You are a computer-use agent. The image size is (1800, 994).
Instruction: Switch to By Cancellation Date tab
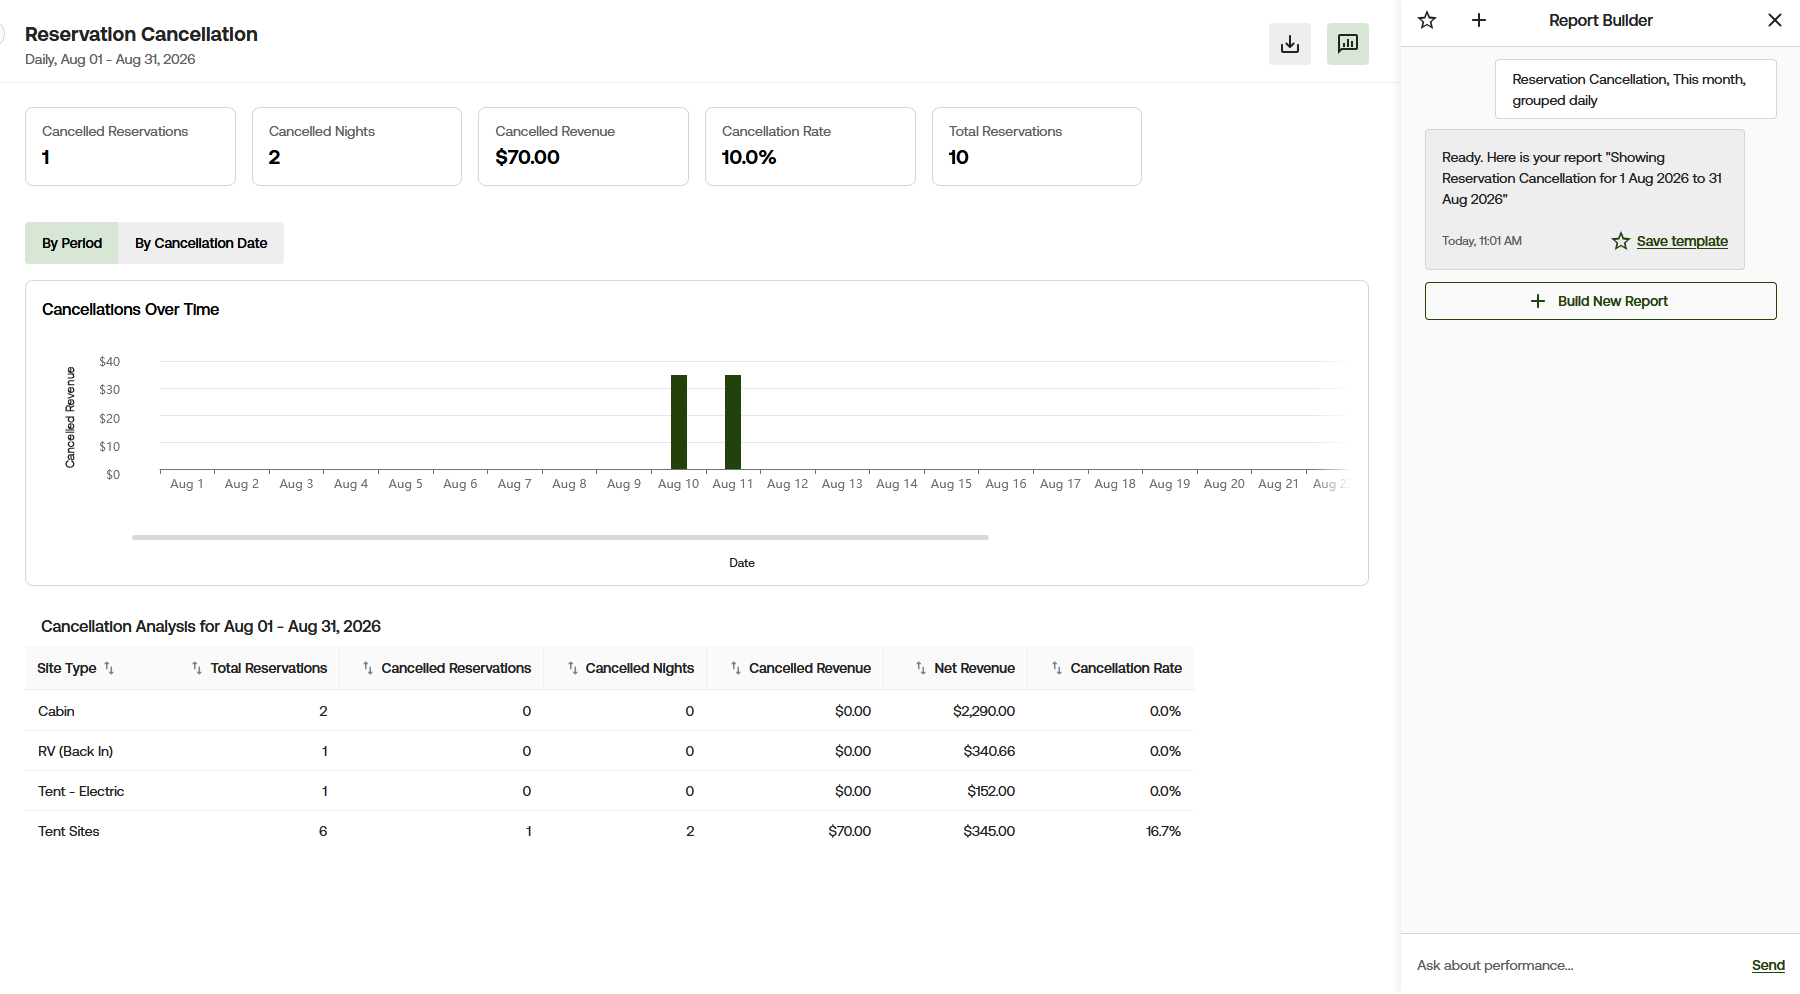(201, 243)
